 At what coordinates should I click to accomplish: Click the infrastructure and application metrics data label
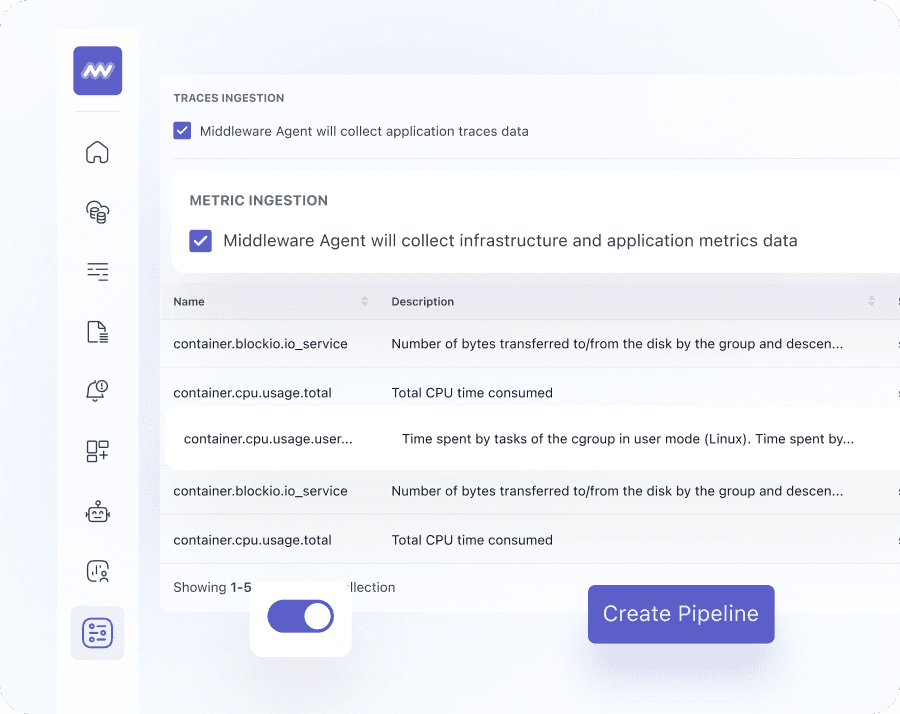pos(510,240)
